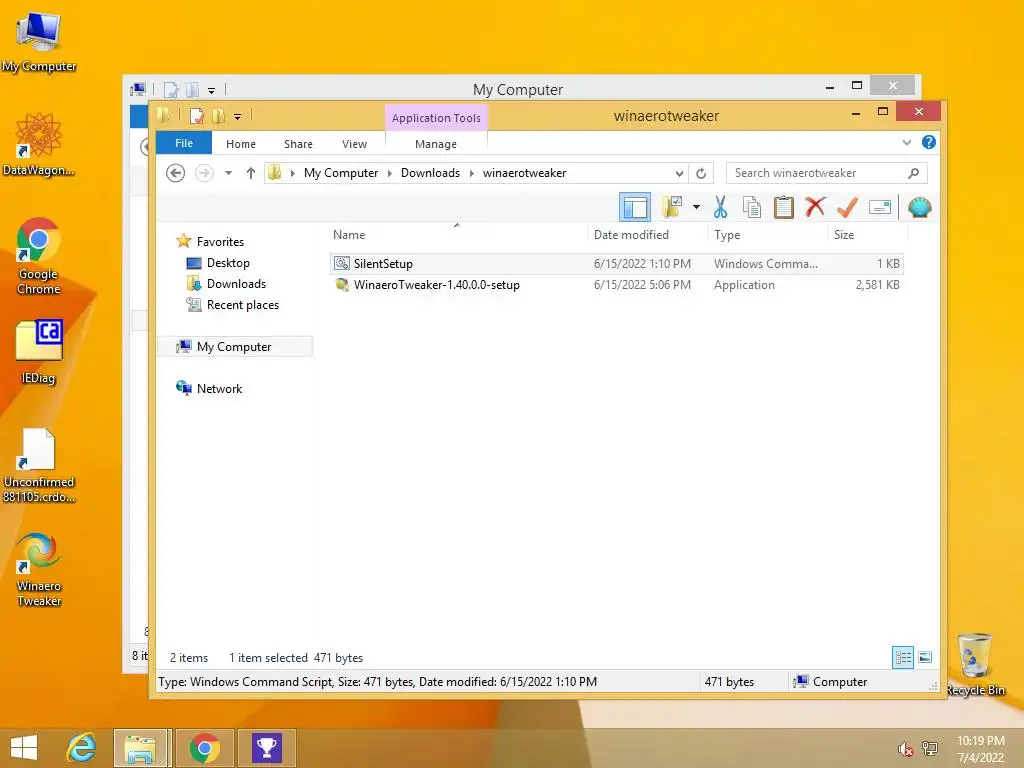Open the File menu

pyautogui.click(x=184, y=143)
